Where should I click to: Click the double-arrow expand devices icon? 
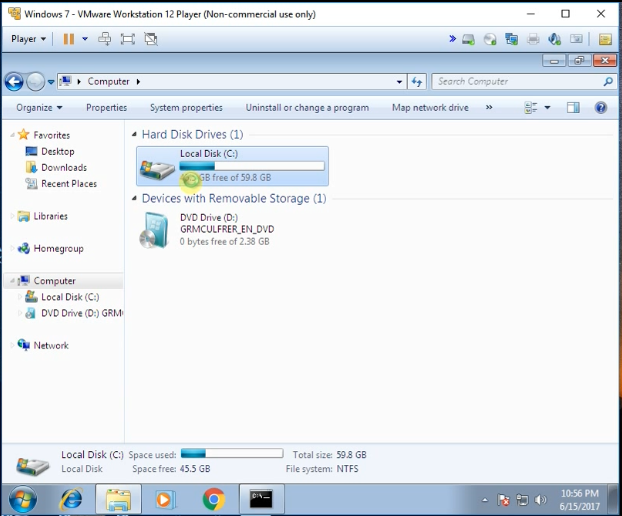point(452,39)
